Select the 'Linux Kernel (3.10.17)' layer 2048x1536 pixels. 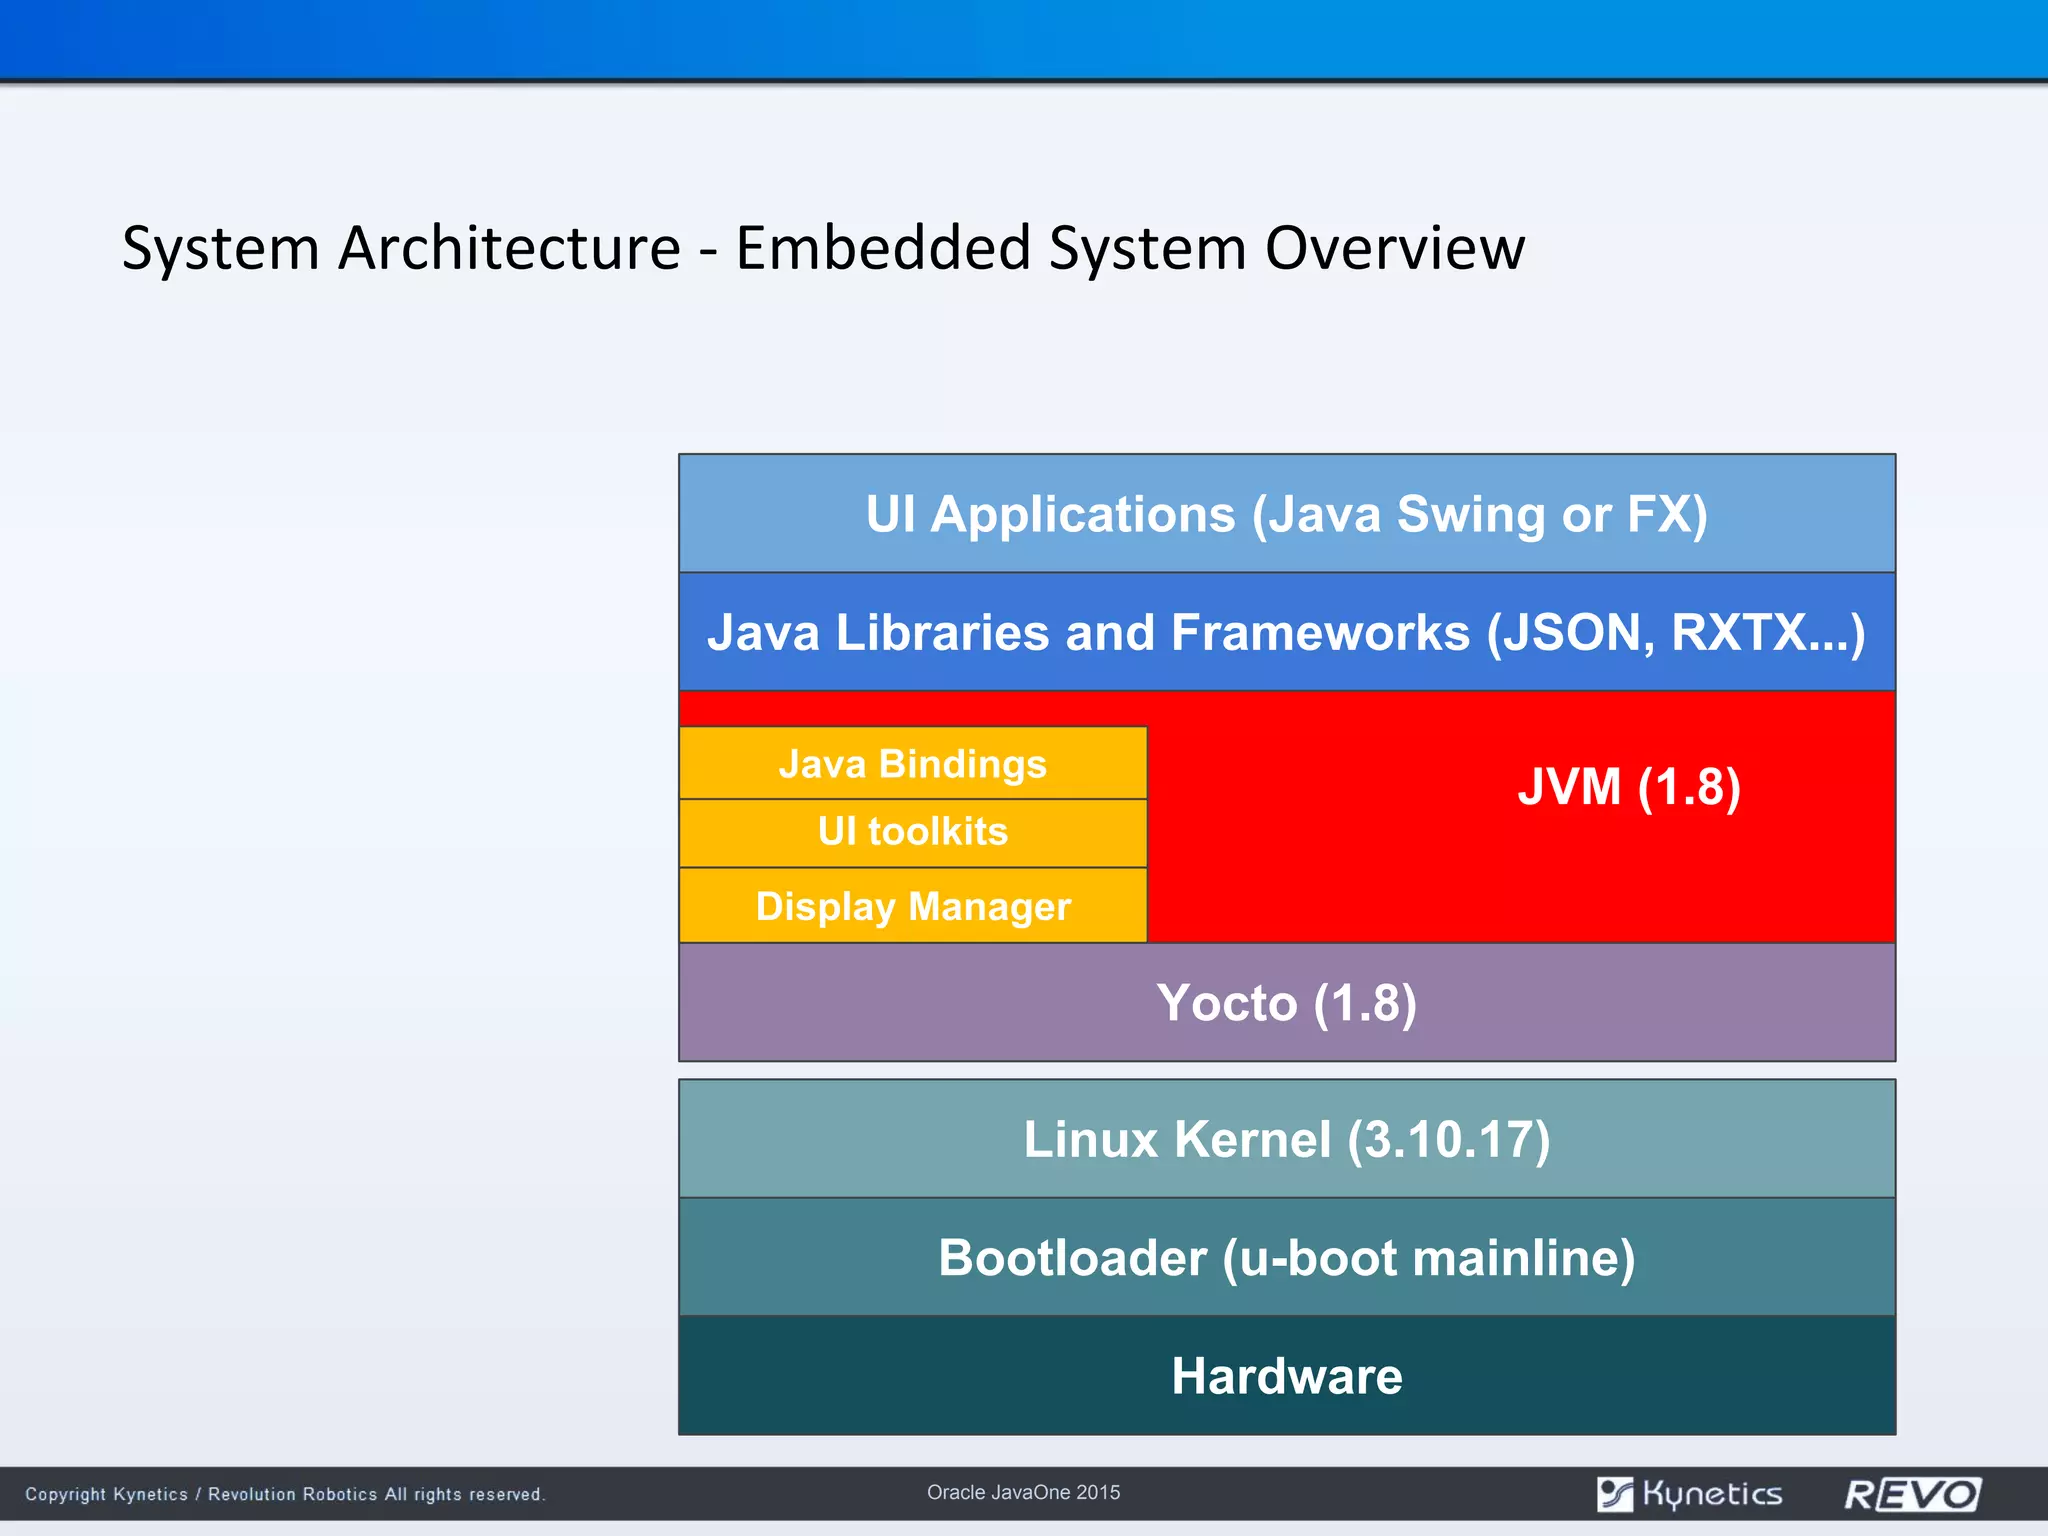pos(1287,1139)
